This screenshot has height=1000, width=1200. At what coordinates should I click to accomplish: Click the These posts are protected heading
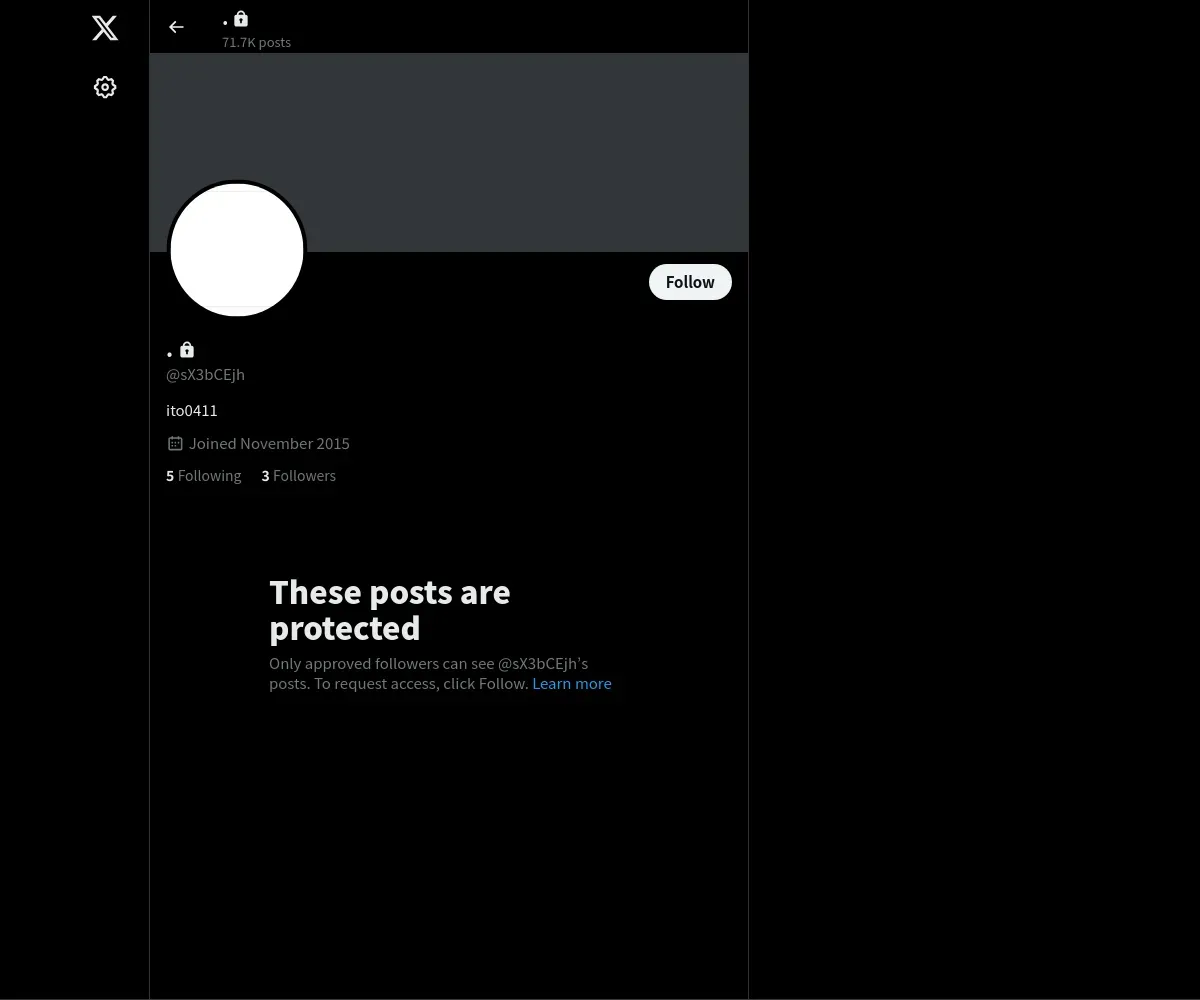click(x=390, y=610)
